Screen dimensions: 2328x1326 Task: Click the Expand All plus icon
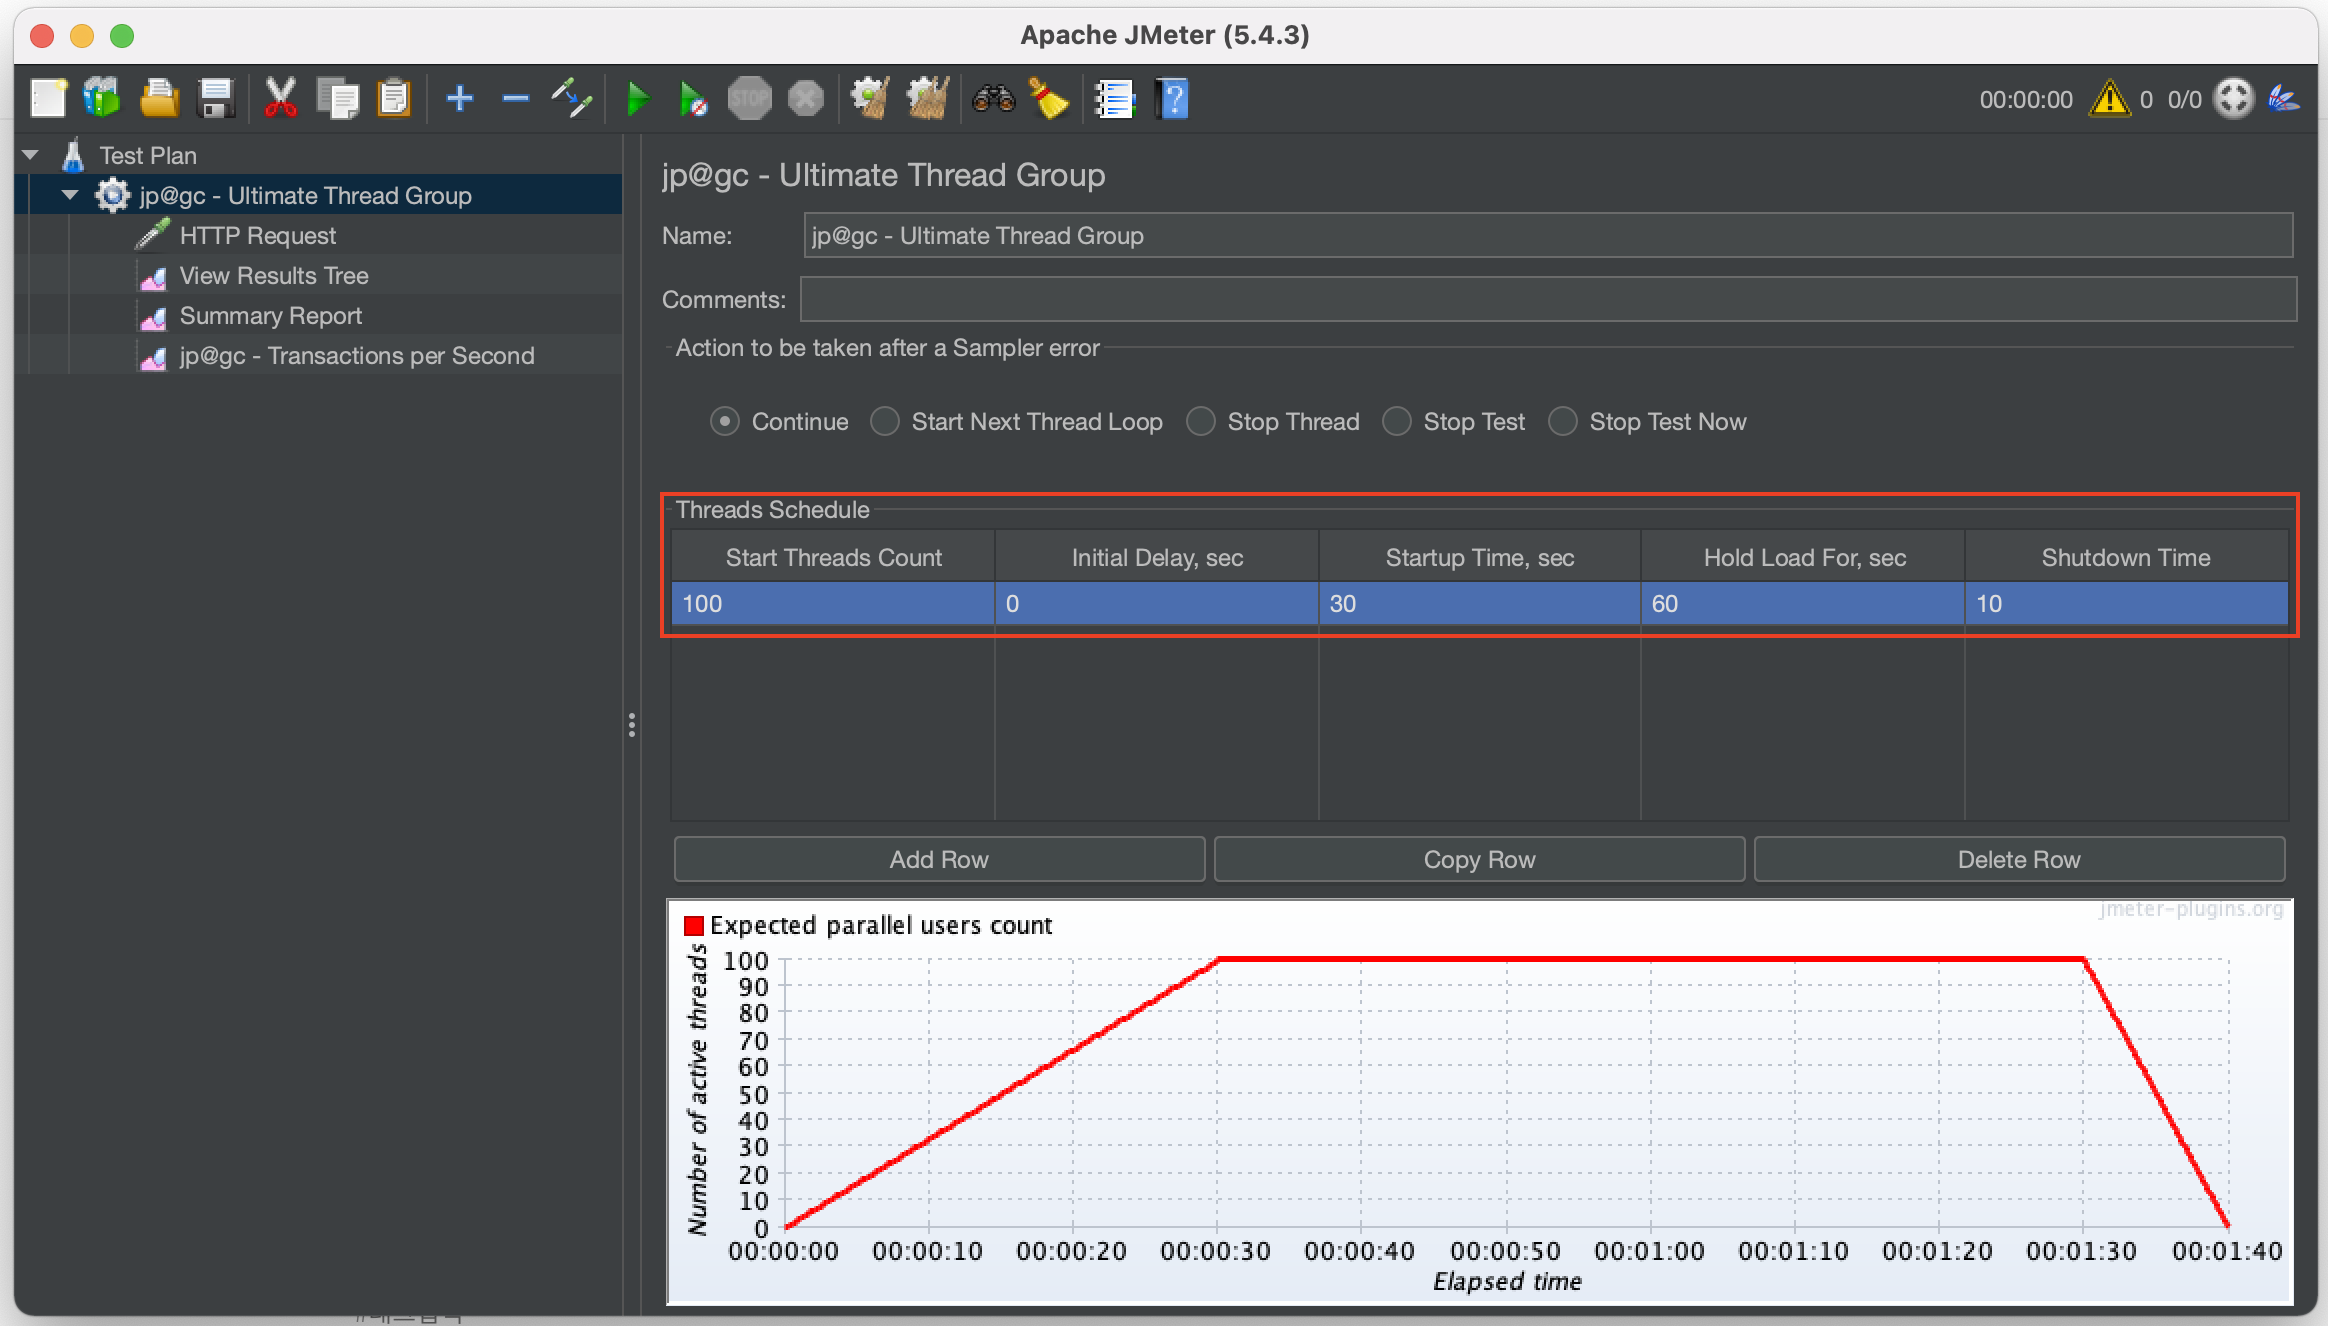tap(459, 99)
